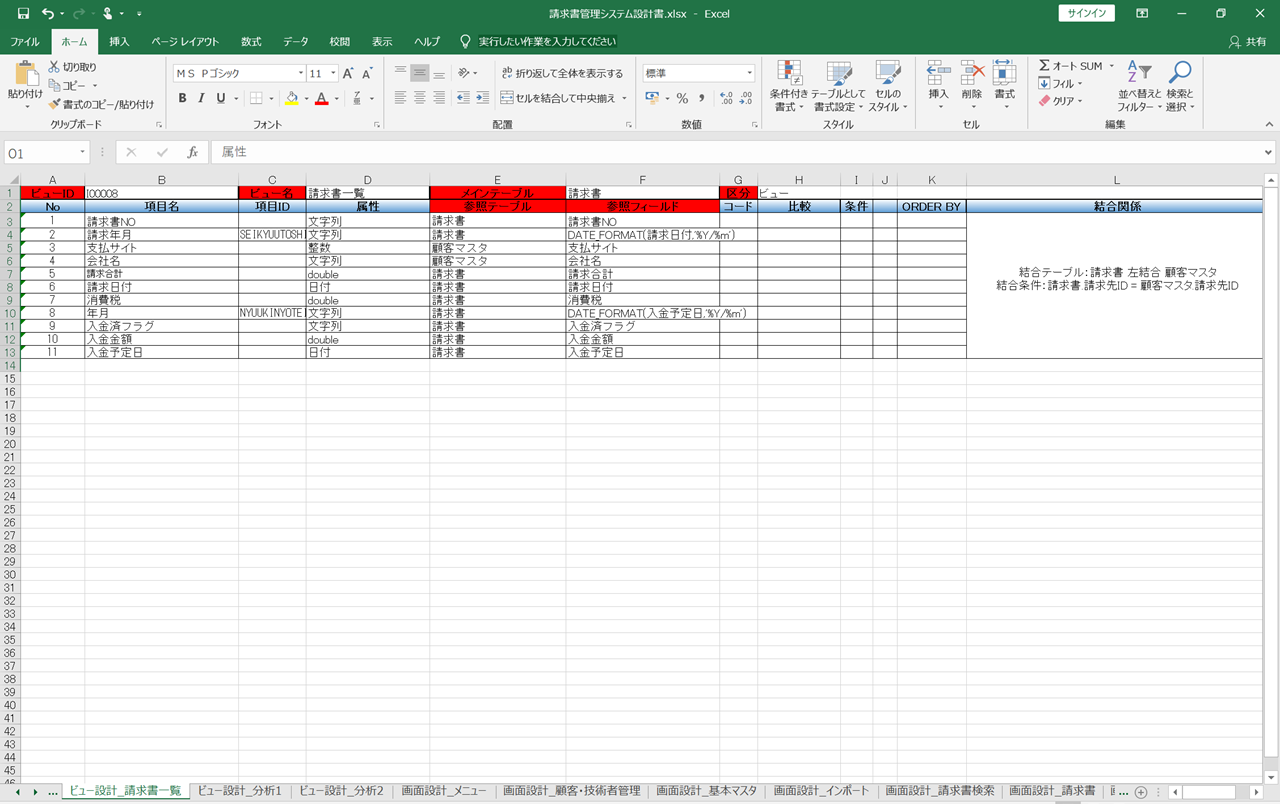Click the text orientation icon
The image size is (1280, 804).
(x=464, y=74)
